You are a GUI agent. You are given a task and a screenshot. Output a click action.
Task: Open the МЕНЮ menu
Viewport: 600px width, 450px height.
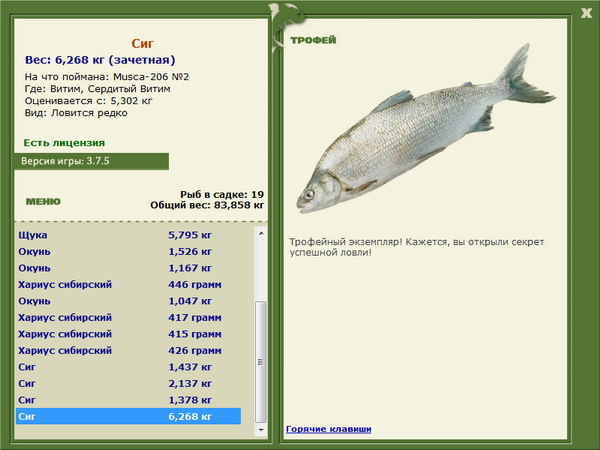(43, 202)
